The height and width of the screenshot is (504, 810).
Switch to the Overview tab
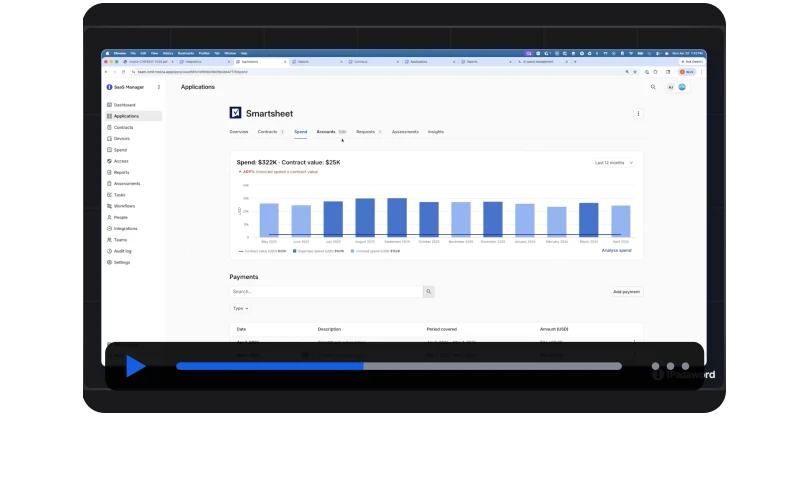click(239, 132)
